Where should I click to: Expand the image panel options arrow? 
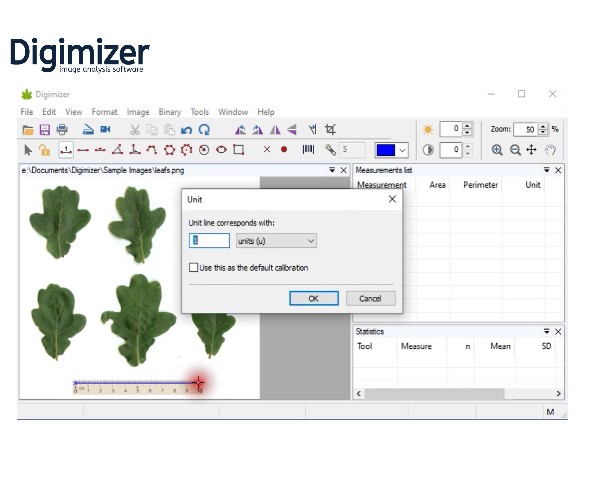point(332,170)
